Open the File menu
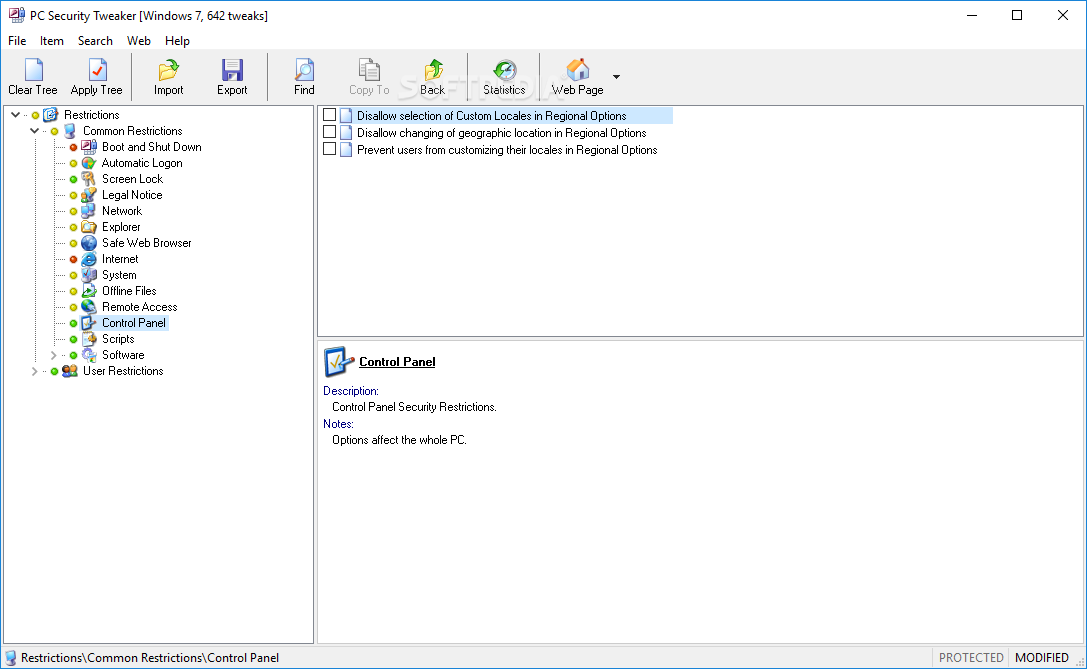This screenshot has height=669, width=1087. [17, 41]
